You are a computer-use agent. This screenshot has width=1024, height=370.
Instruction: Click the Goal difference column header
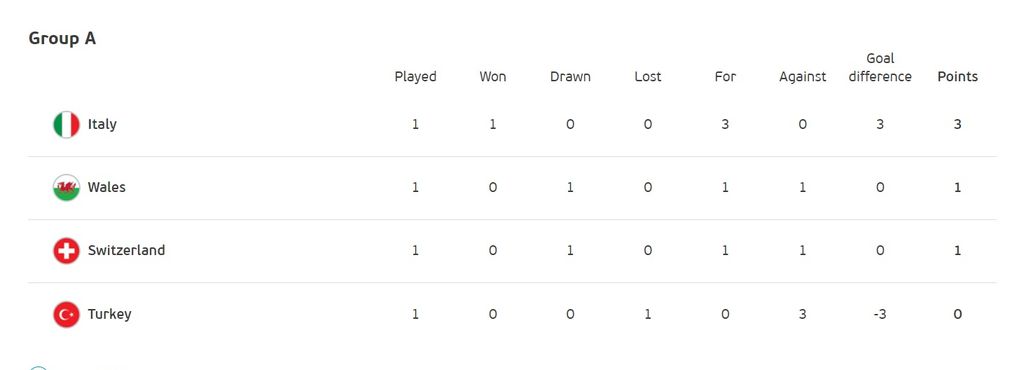click(x=880, y=67)
